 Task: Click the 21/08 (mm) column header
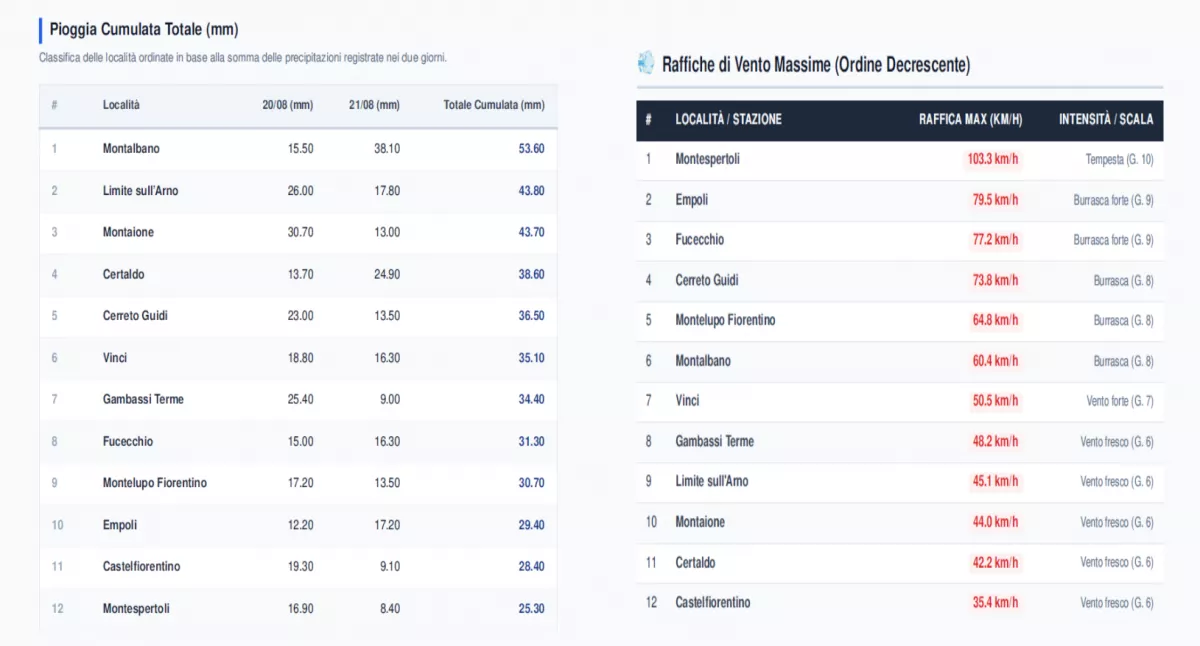click(x=374, y=105)
